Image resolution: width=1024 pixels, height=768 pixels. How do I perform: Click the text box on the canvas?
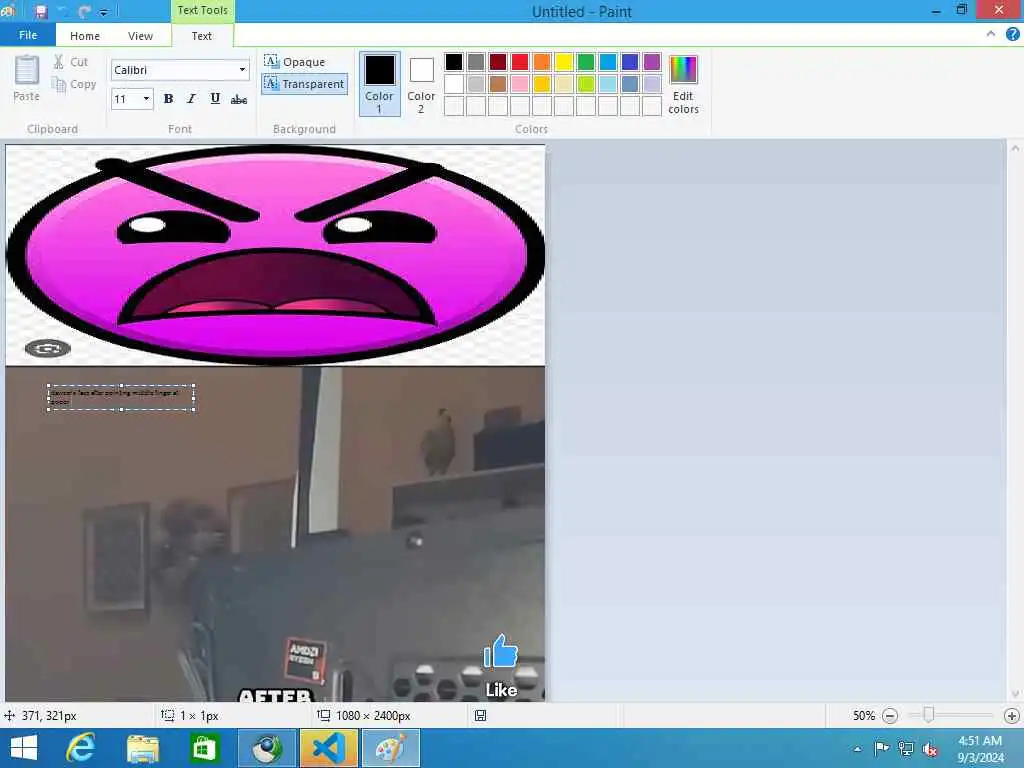coord(121,398)
